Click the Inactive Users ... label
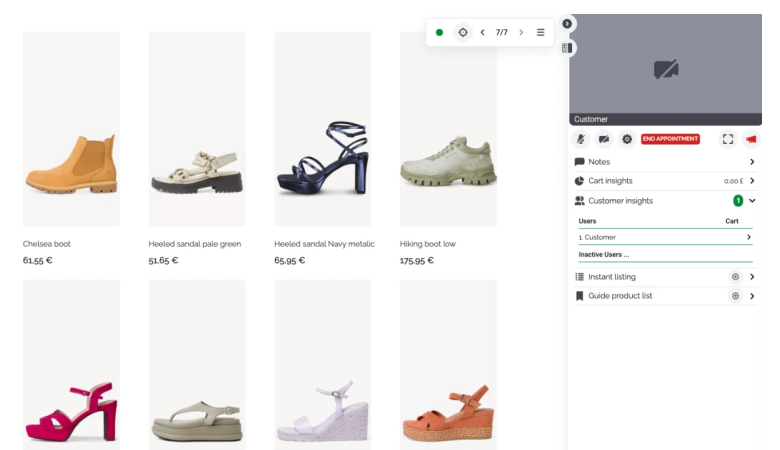 (603, 254)
